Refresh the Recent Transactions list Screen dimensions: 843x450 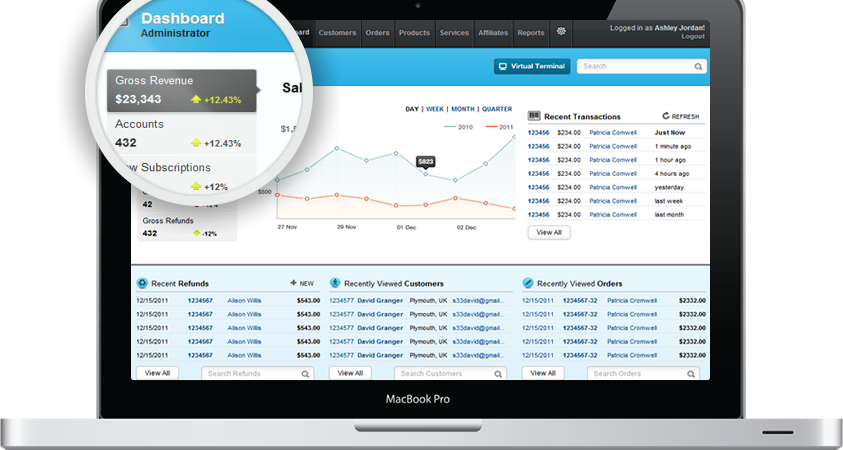point(680,116)
